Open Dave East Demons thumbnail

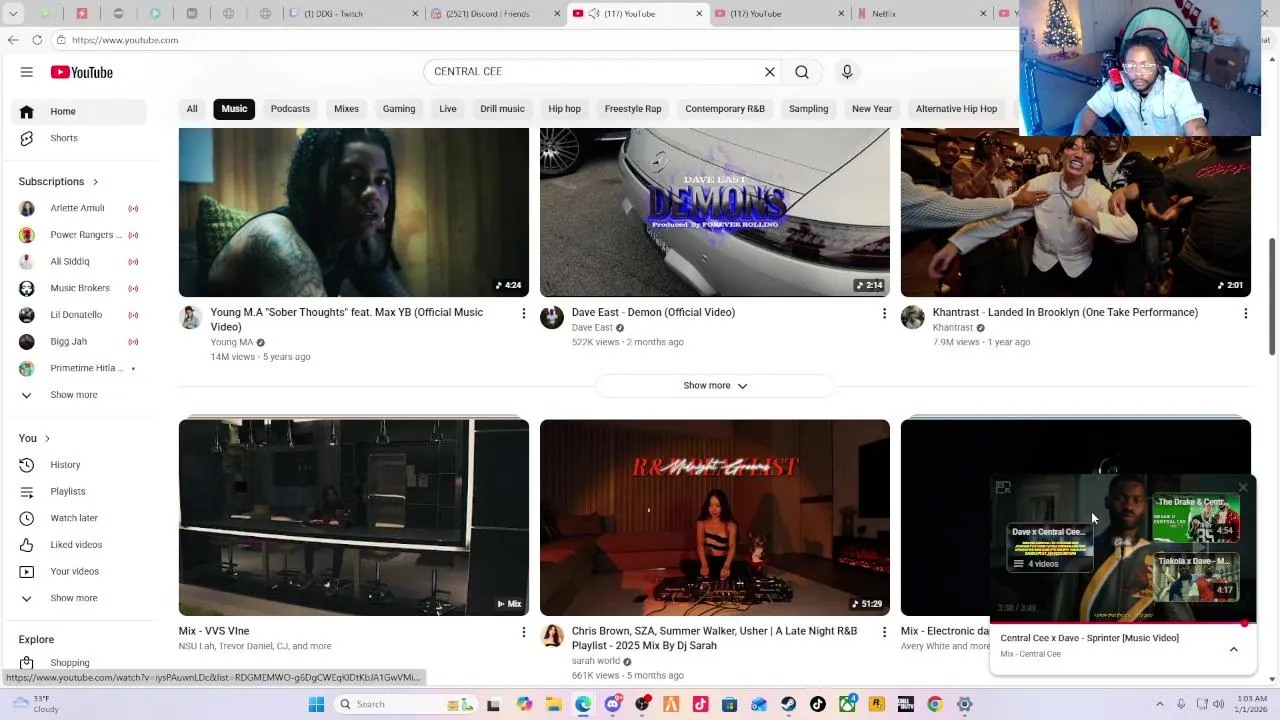point(715,212)
